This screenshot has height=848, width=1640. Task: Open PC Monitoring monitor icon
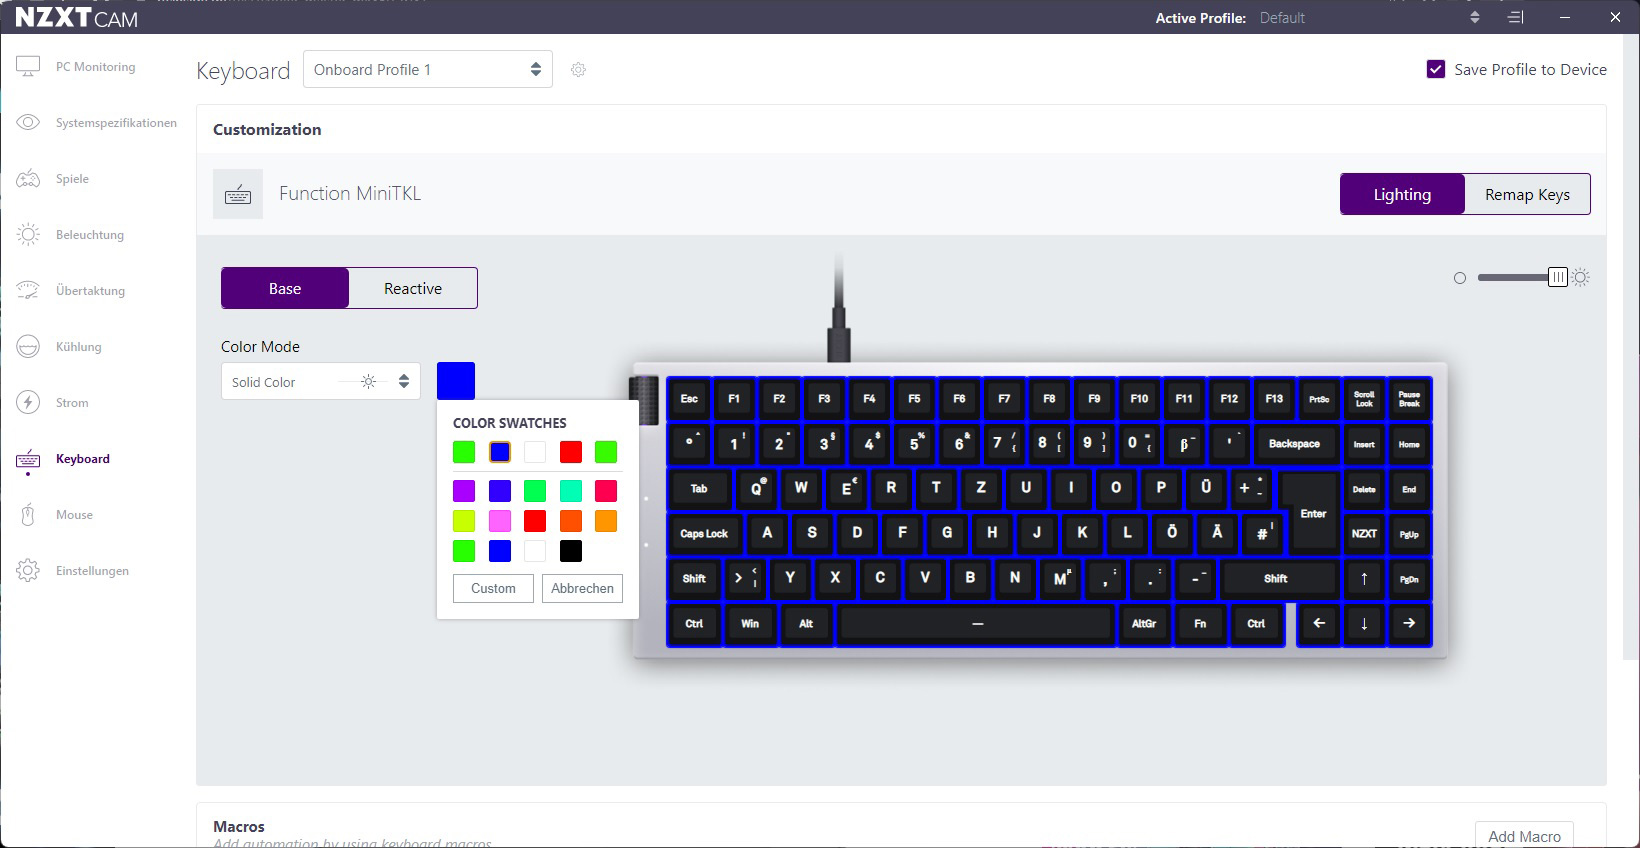pos(28,67)
